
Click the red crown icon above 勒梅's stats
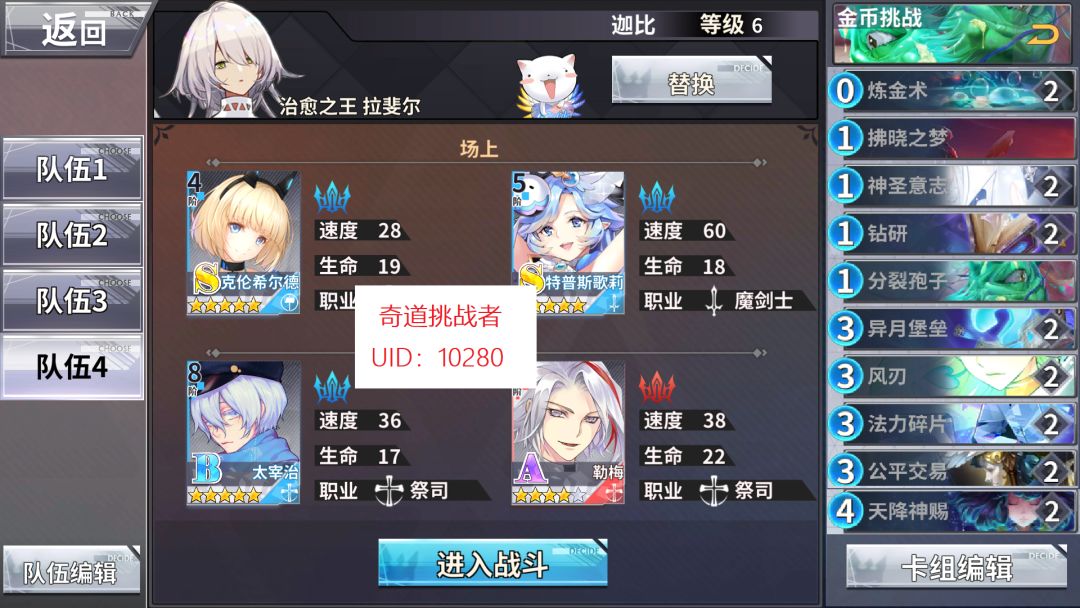[656, 387]
